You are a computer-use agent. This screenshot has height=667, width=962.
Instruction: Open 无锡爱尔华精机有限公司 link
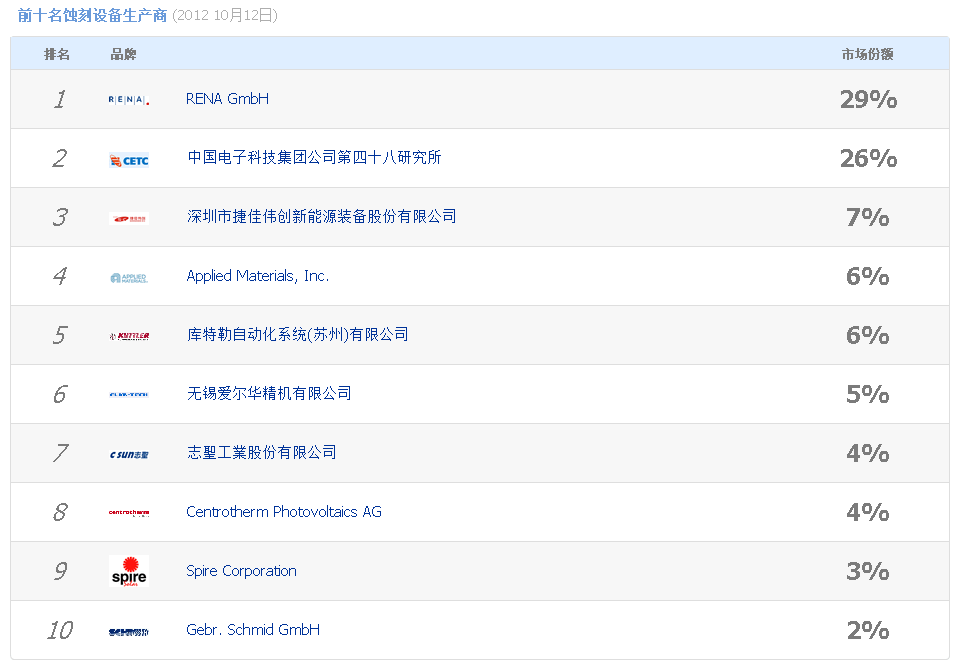point(269,394)
